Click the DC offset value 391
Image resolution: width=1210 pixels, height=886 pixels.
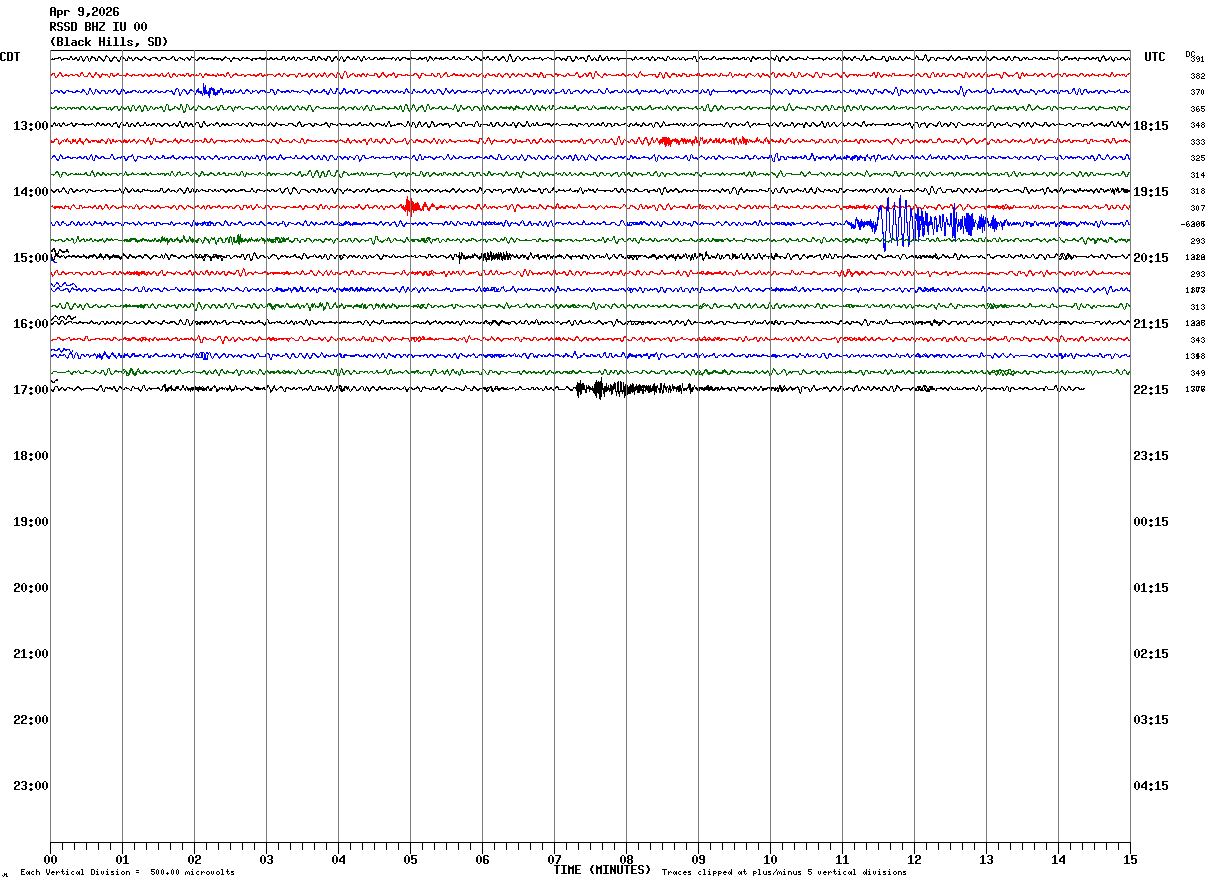(1198, 59)
